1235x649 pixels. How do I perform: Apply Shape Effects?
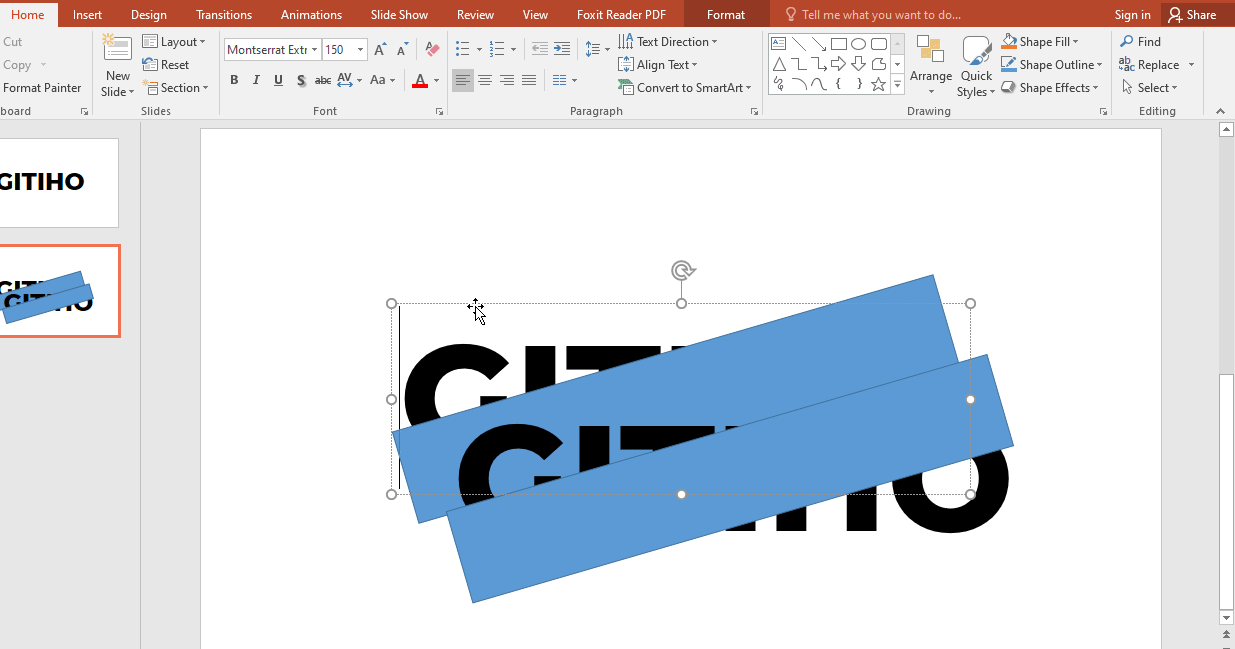tap(1051, 87)
